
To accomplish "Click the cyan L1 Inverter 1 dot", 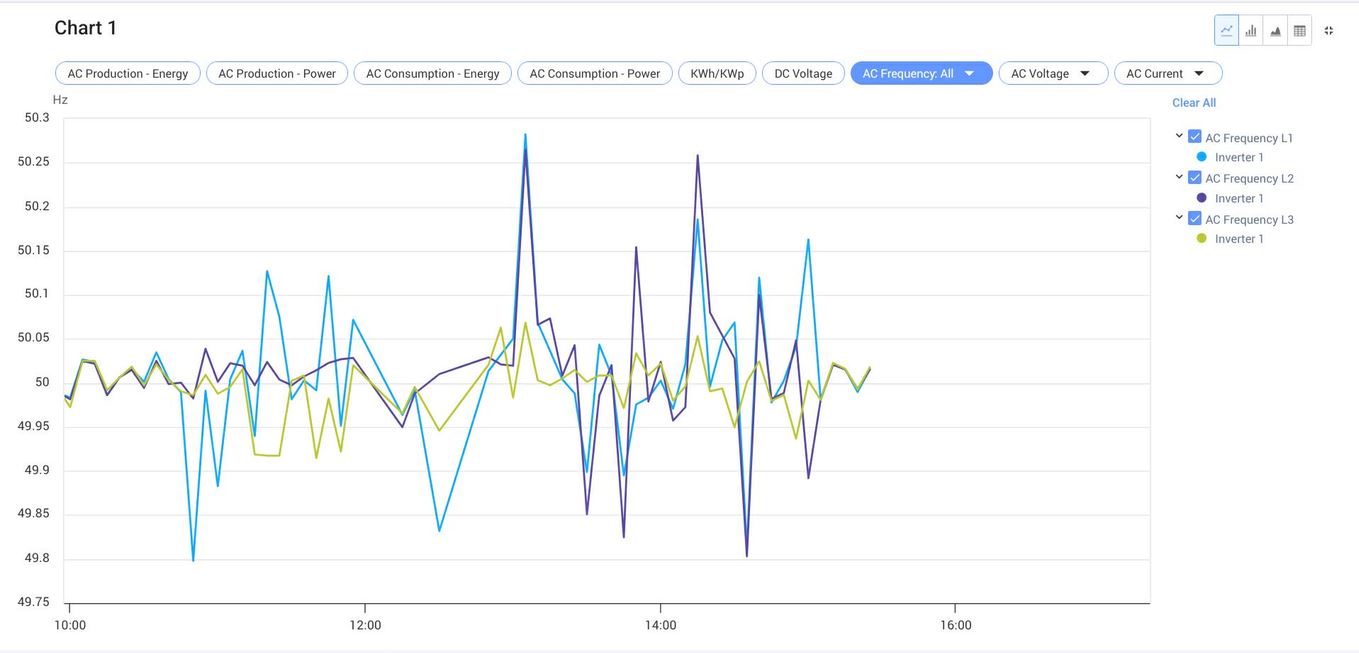I will click(1202, 157).
